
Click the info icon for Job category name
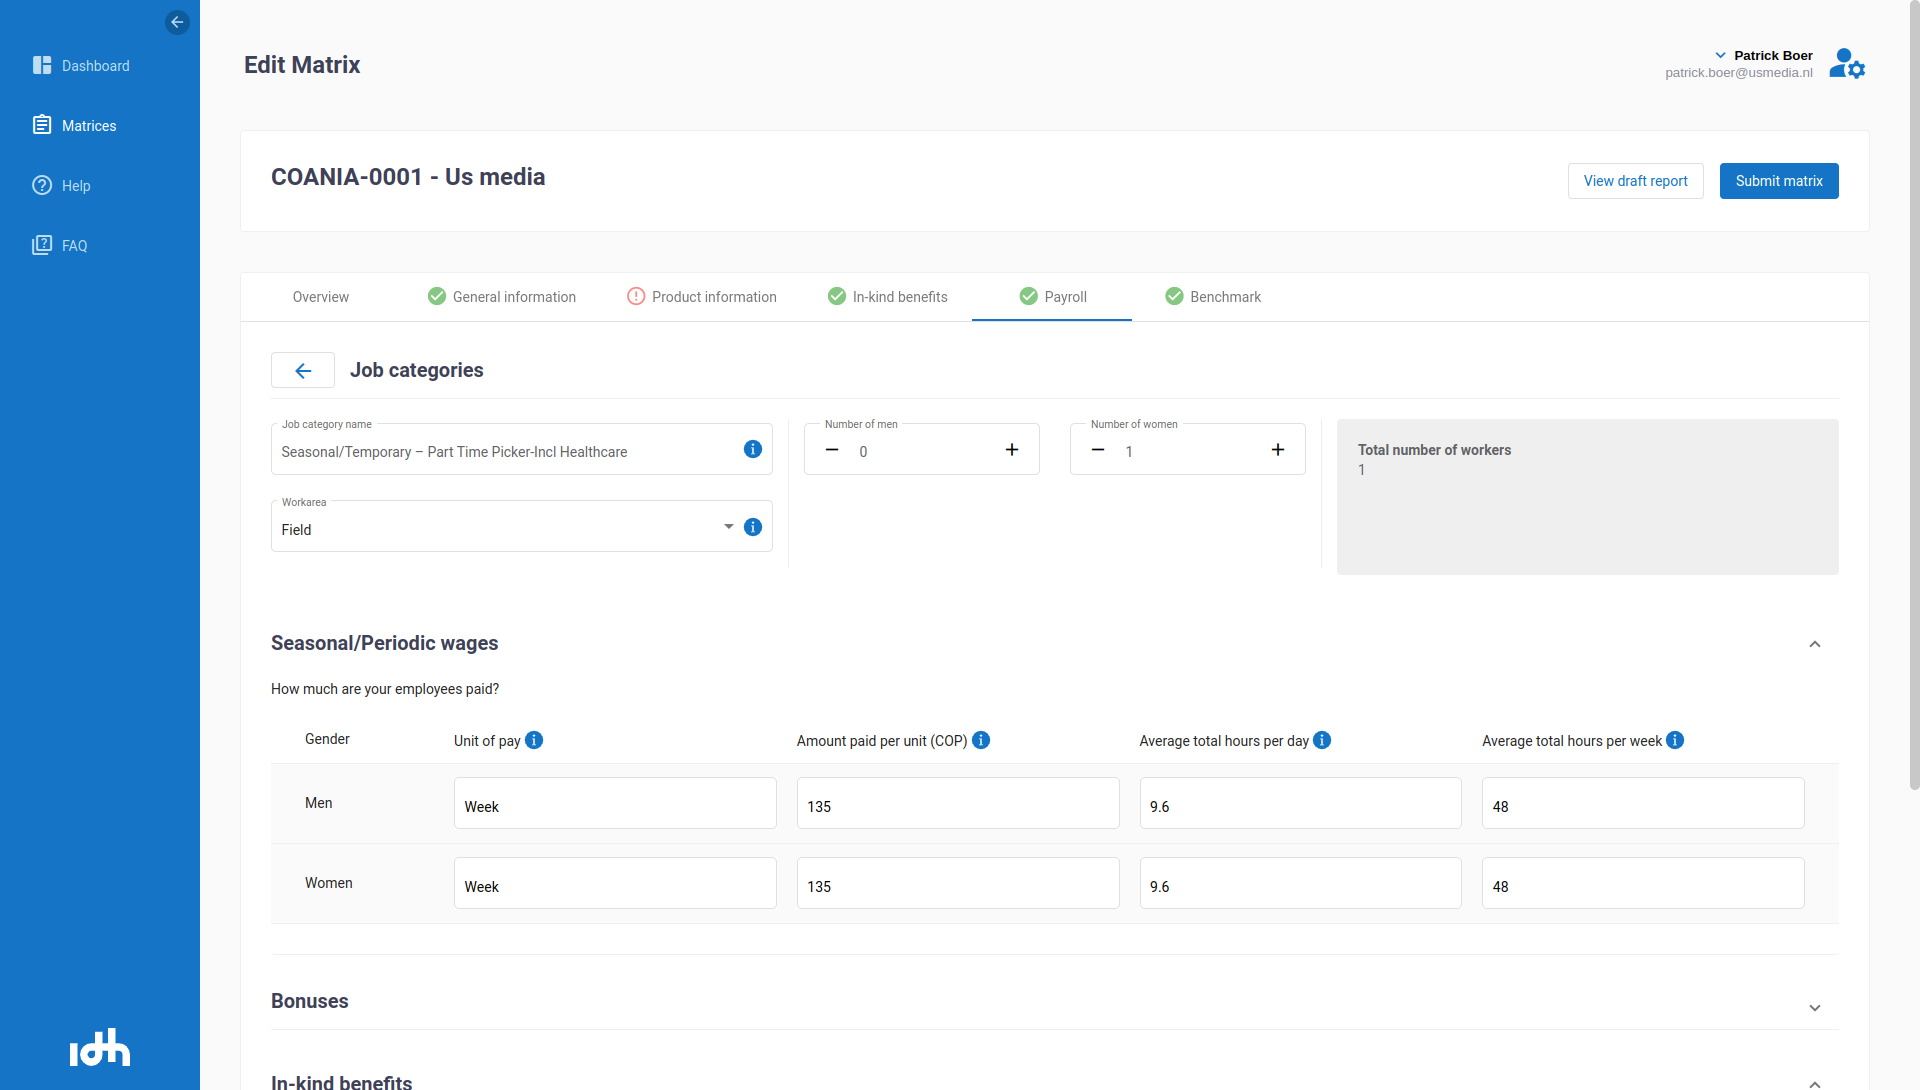coord(753,450)
